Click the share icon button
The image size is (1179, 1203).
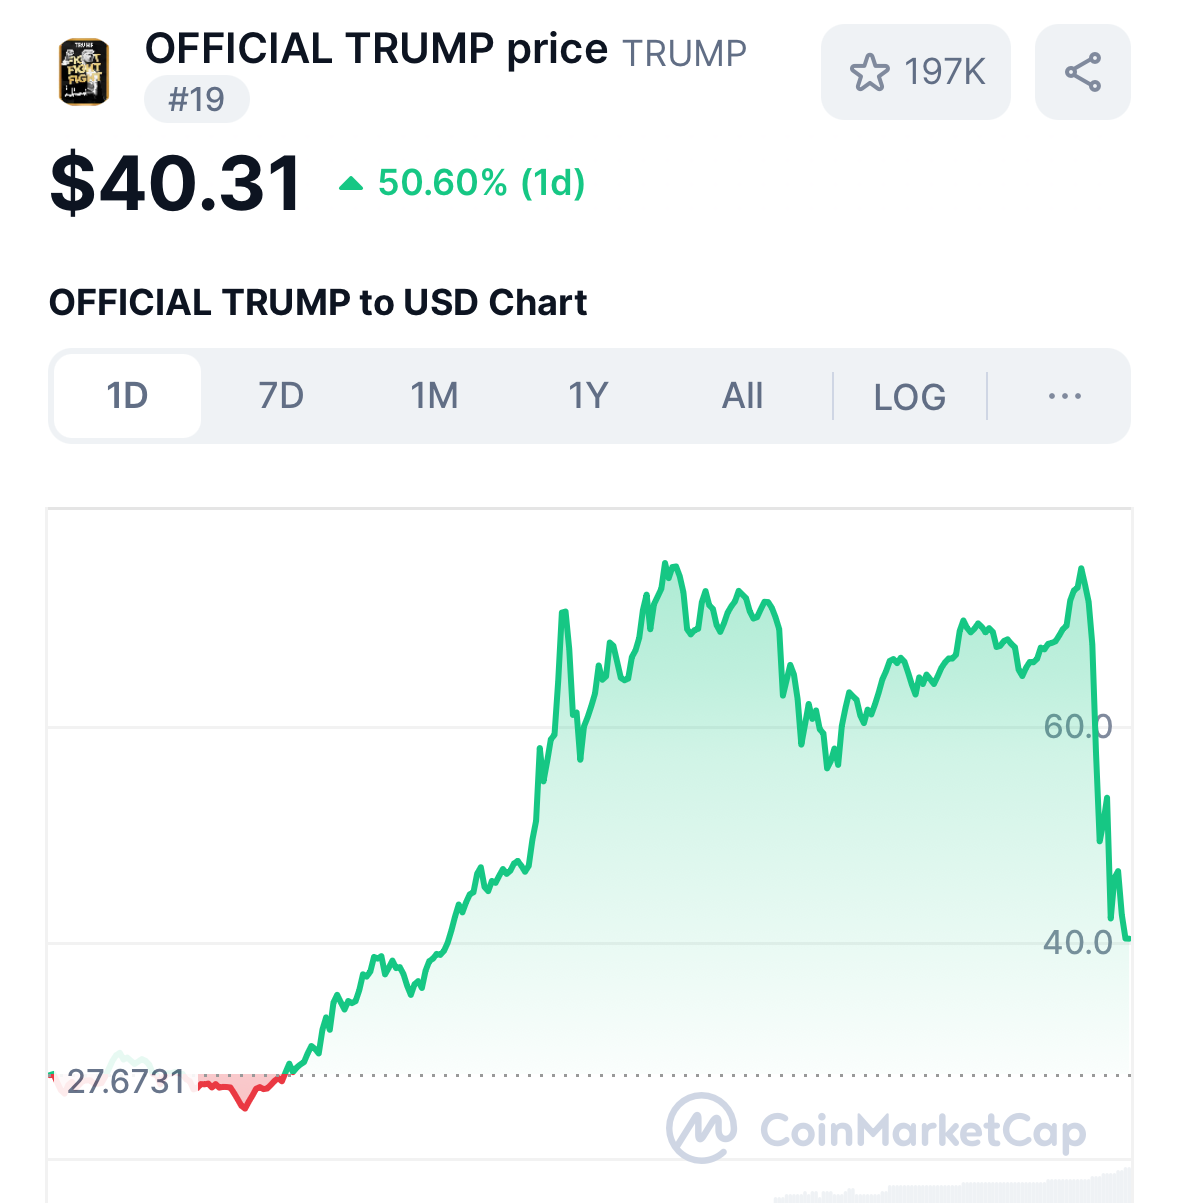1082,73
